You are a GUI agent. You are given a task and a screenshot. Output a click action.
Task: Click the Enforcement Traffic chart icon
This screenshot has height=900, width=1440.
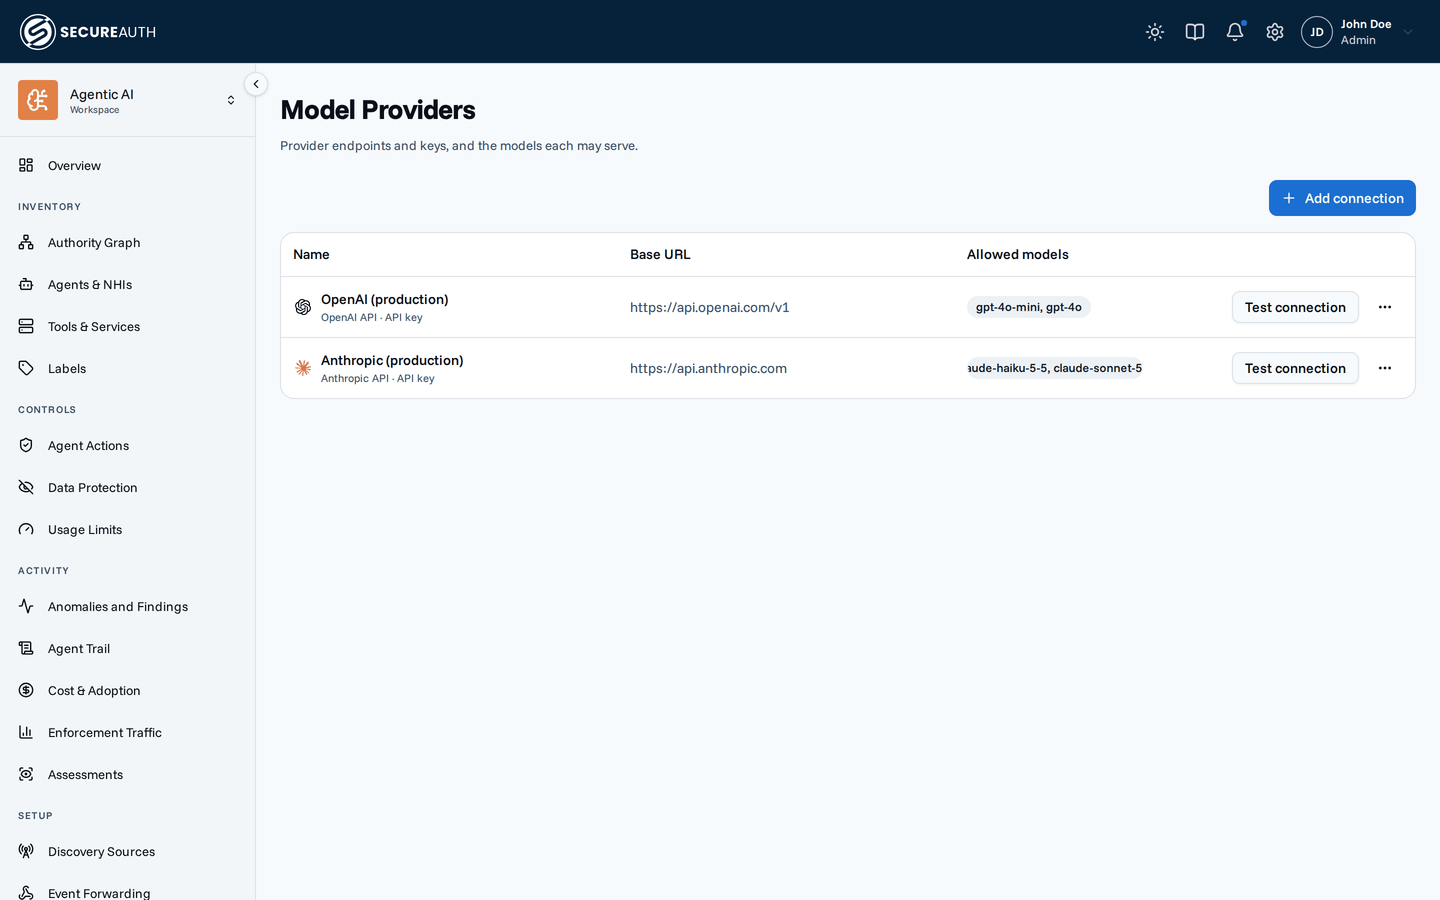click(26, 733)
